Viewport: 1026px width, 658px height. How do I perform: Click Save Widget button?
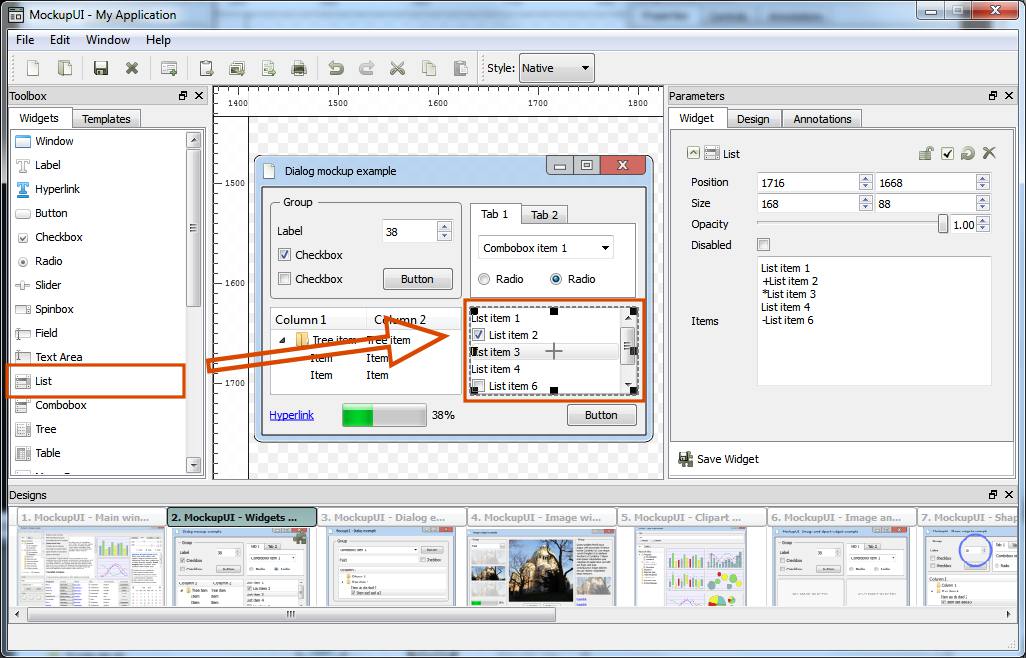tap(718, 459)
